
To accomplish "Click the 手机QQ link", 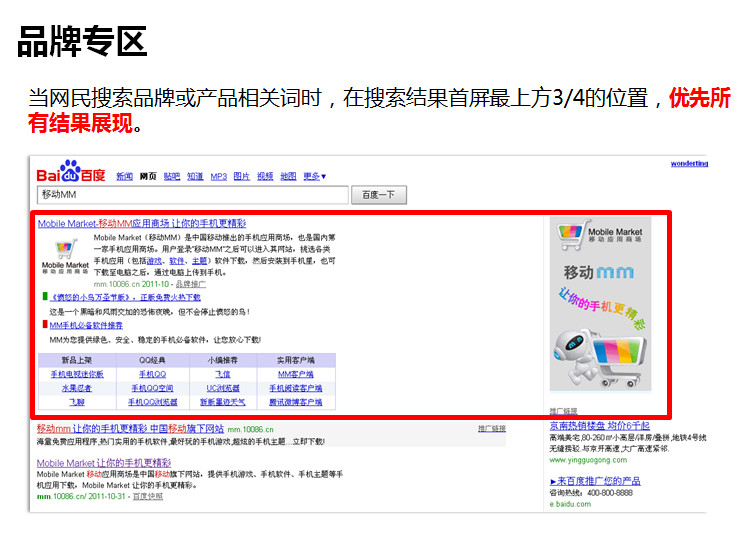I will (x=153, y=374).
